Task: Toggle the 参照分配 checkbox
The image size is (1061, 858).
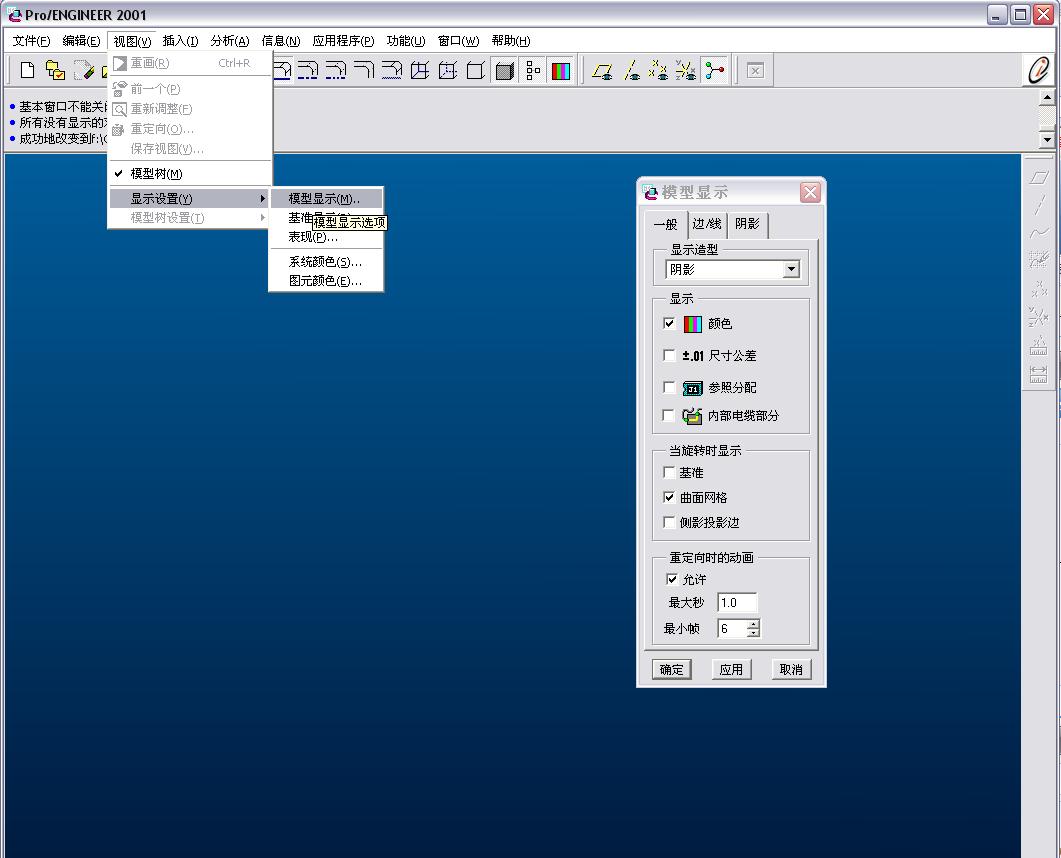Action: tap(669, 387)
